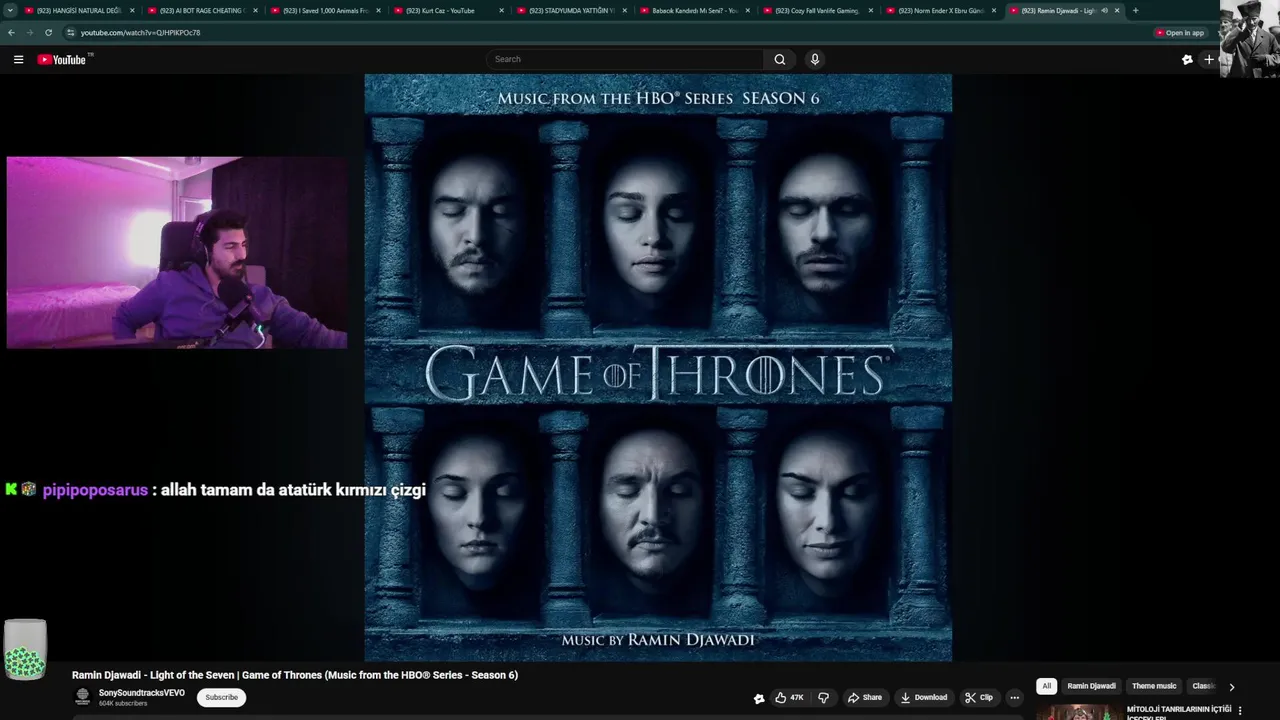Select the All filter chip

pyautogui.click(x=1046, y=686)
